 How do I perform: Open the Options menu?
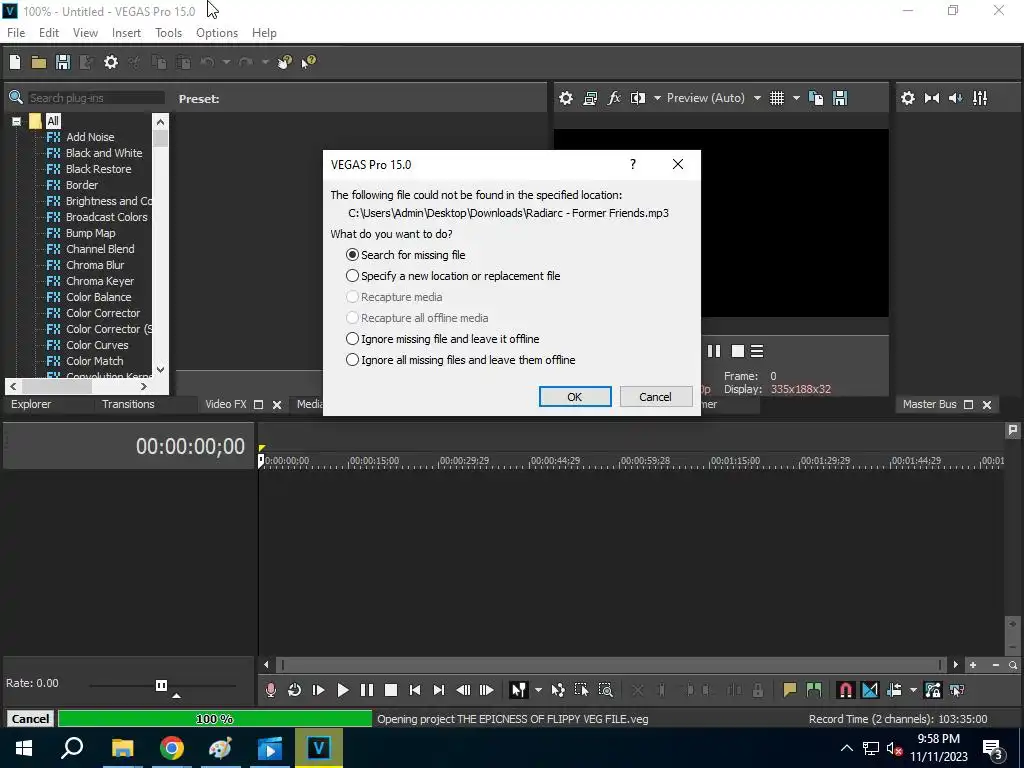point(217,33)
